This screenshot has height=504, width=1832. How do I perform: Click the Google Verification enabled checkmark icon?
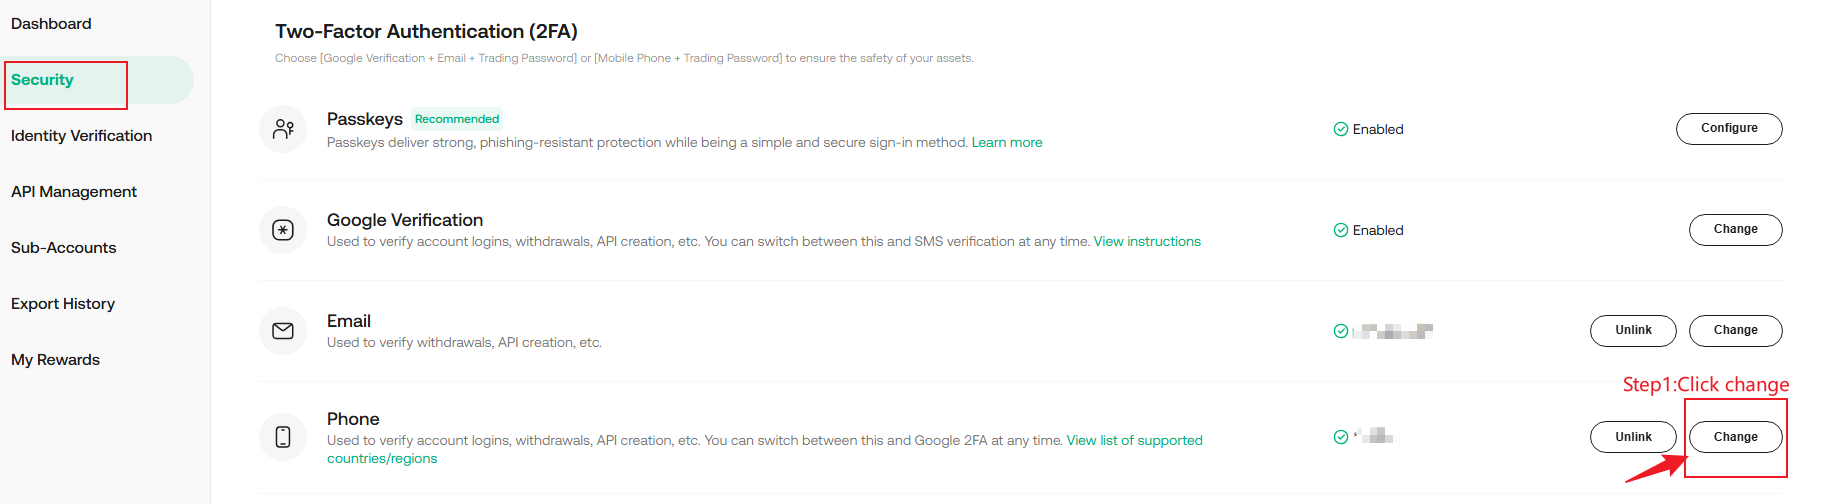point(1340,230)
